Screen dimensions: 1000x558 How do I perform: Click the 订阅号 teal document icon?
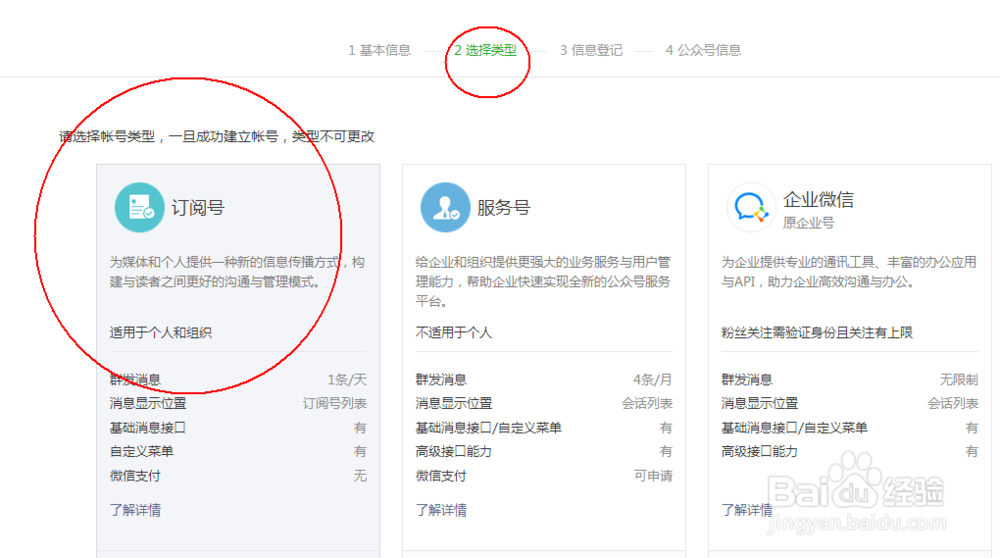pyautogui.click(x=139, y=207)
